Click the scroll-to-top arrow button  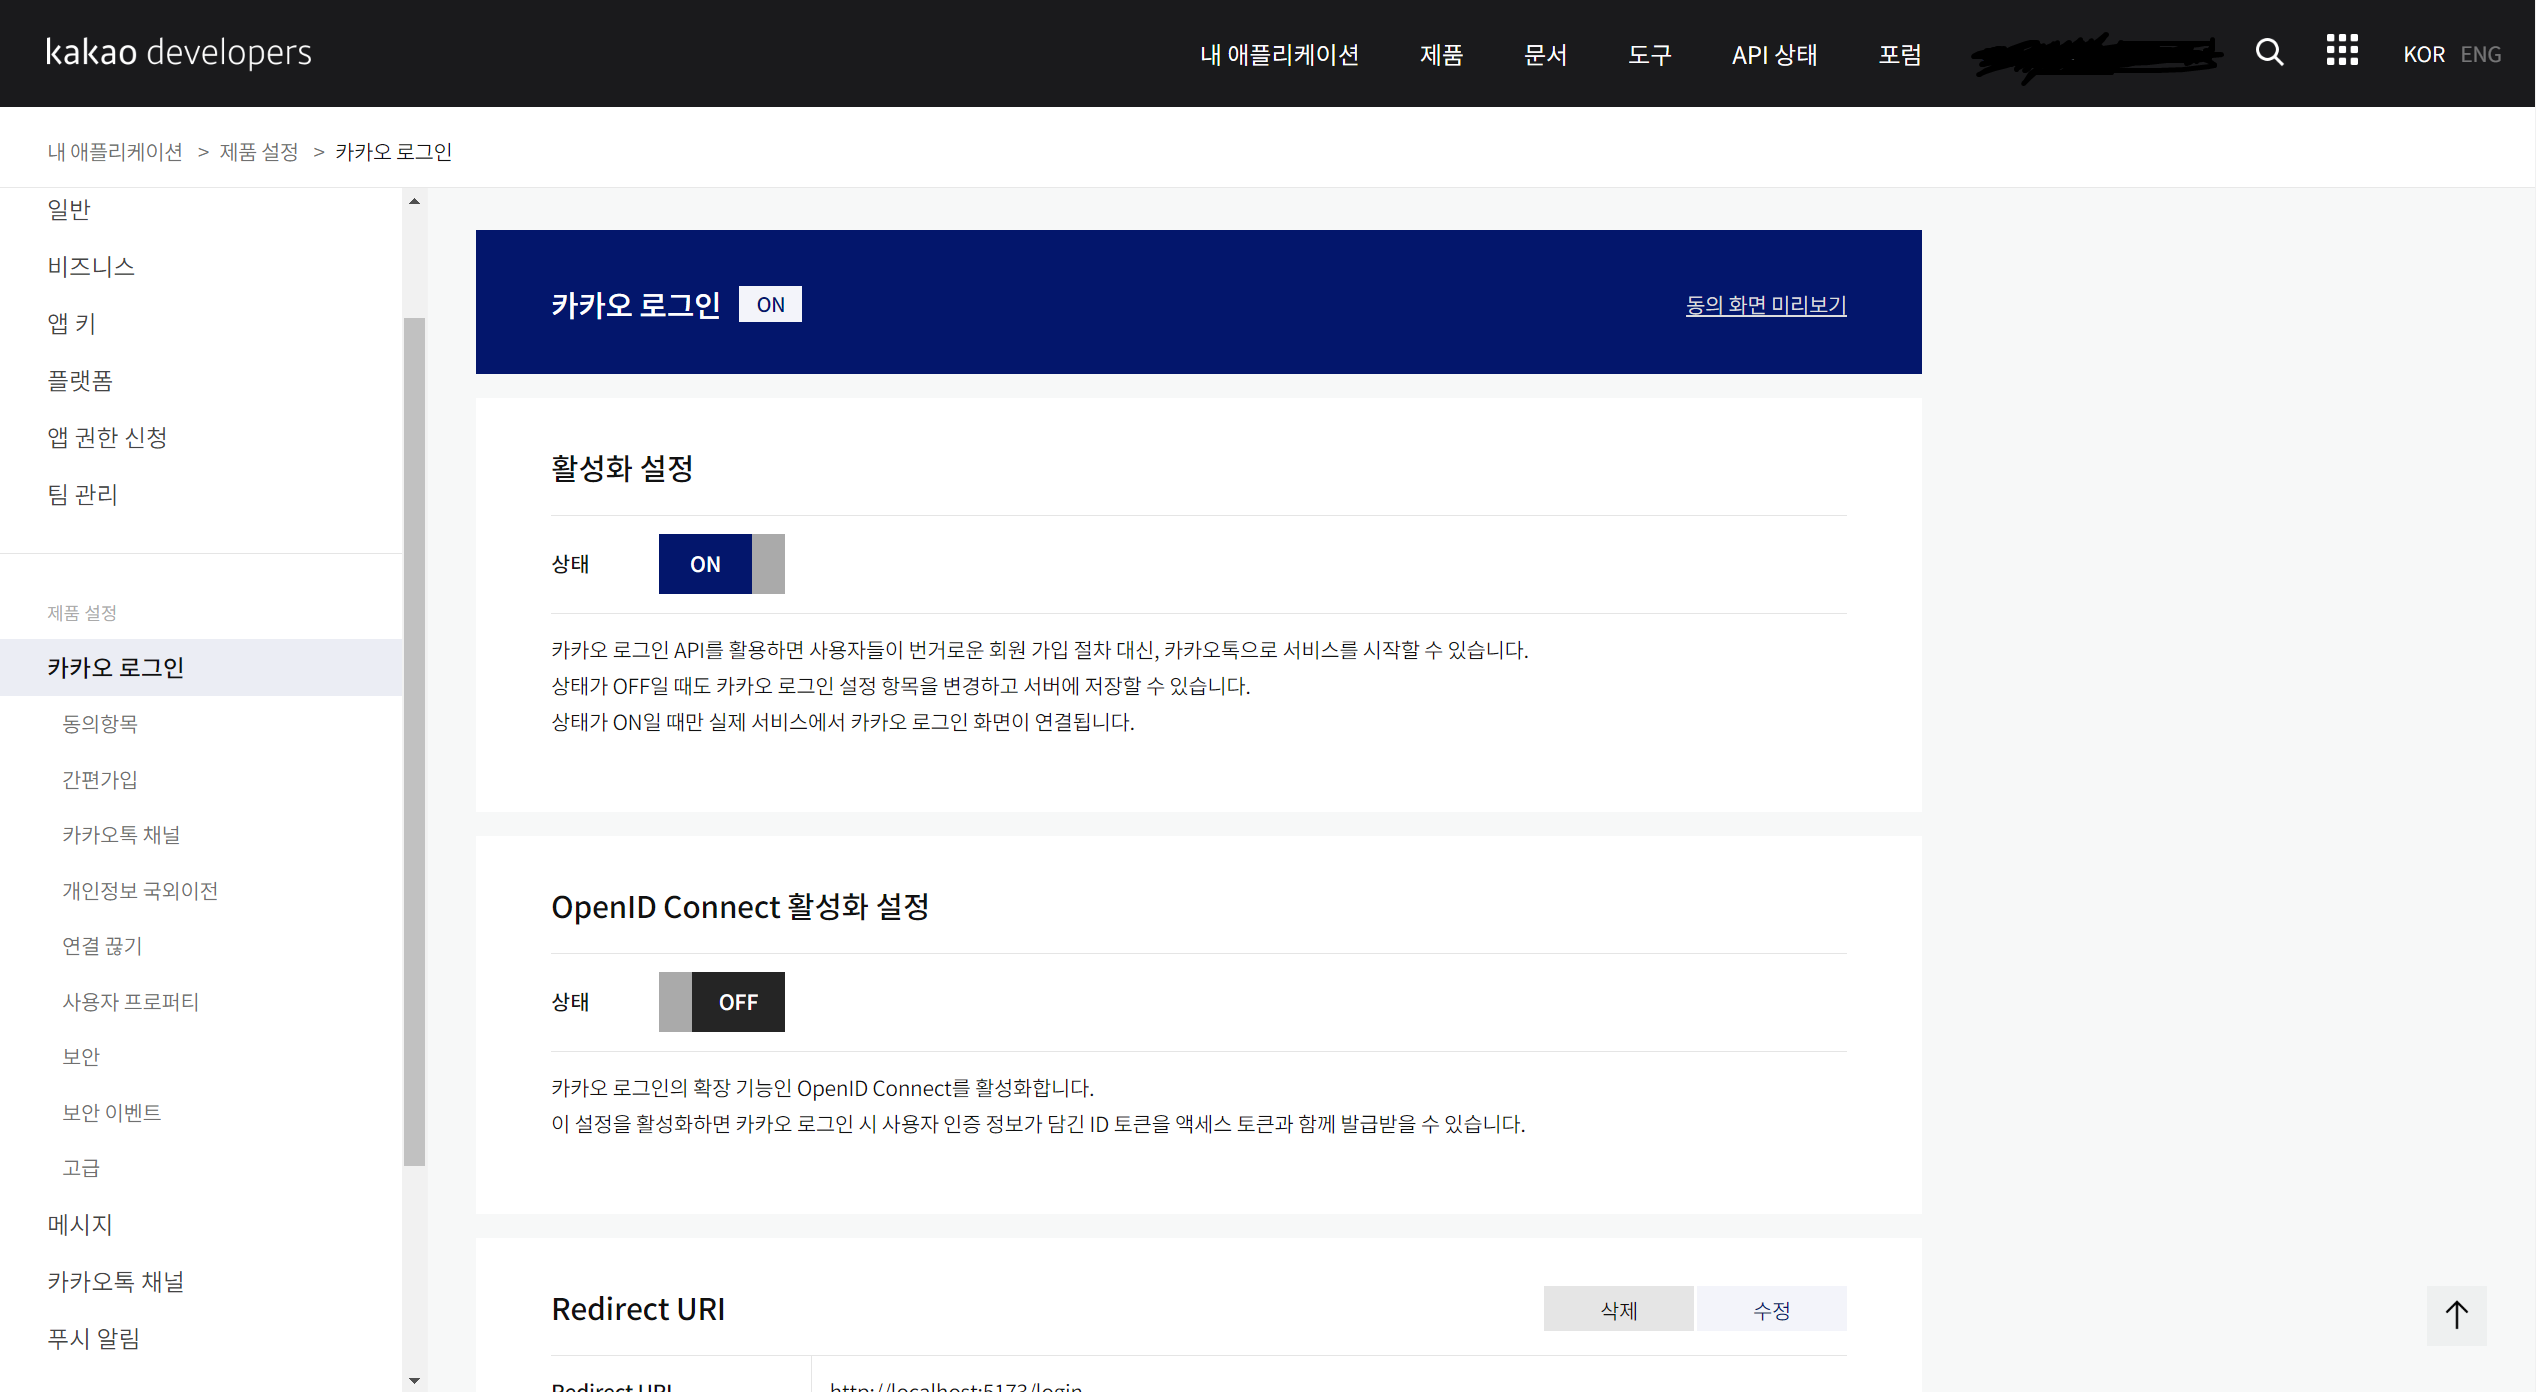coord(2456,1314)
